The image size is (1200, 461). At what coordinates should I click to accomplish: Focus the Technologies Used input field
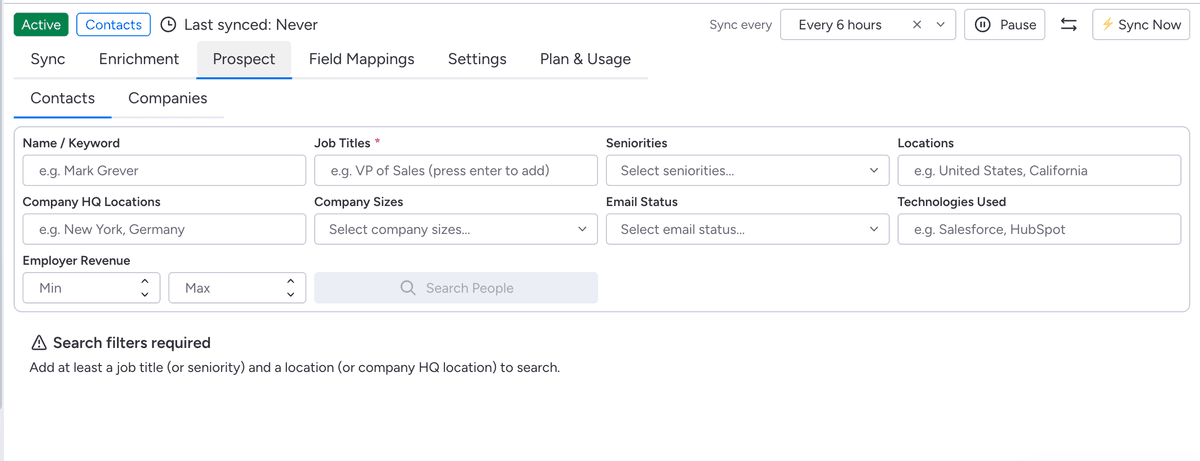tap(1039, 230)
